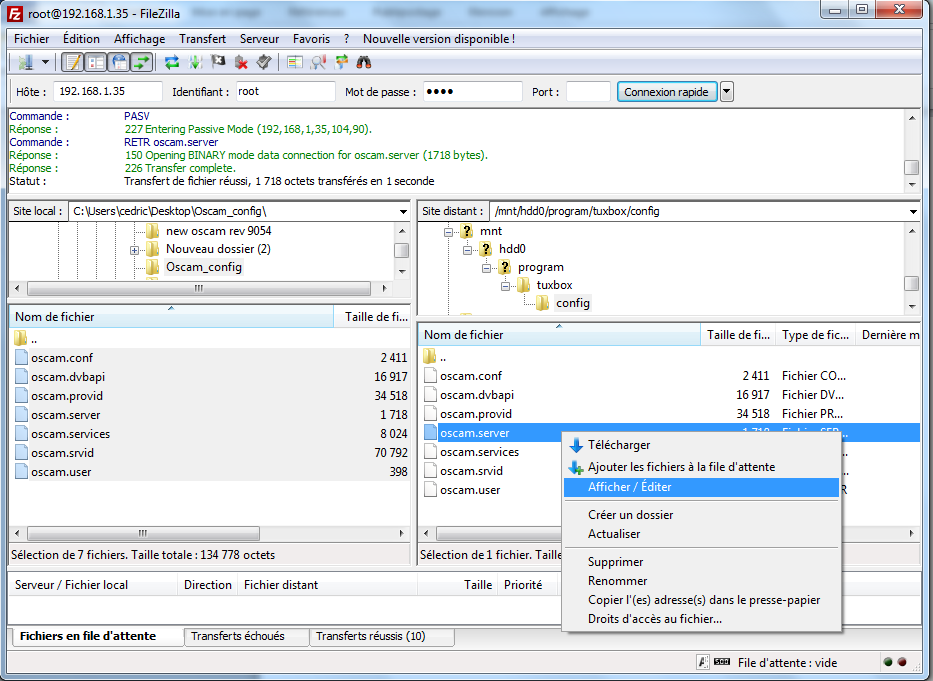Expand the Nouveau dossier (2) tree node

134,249
